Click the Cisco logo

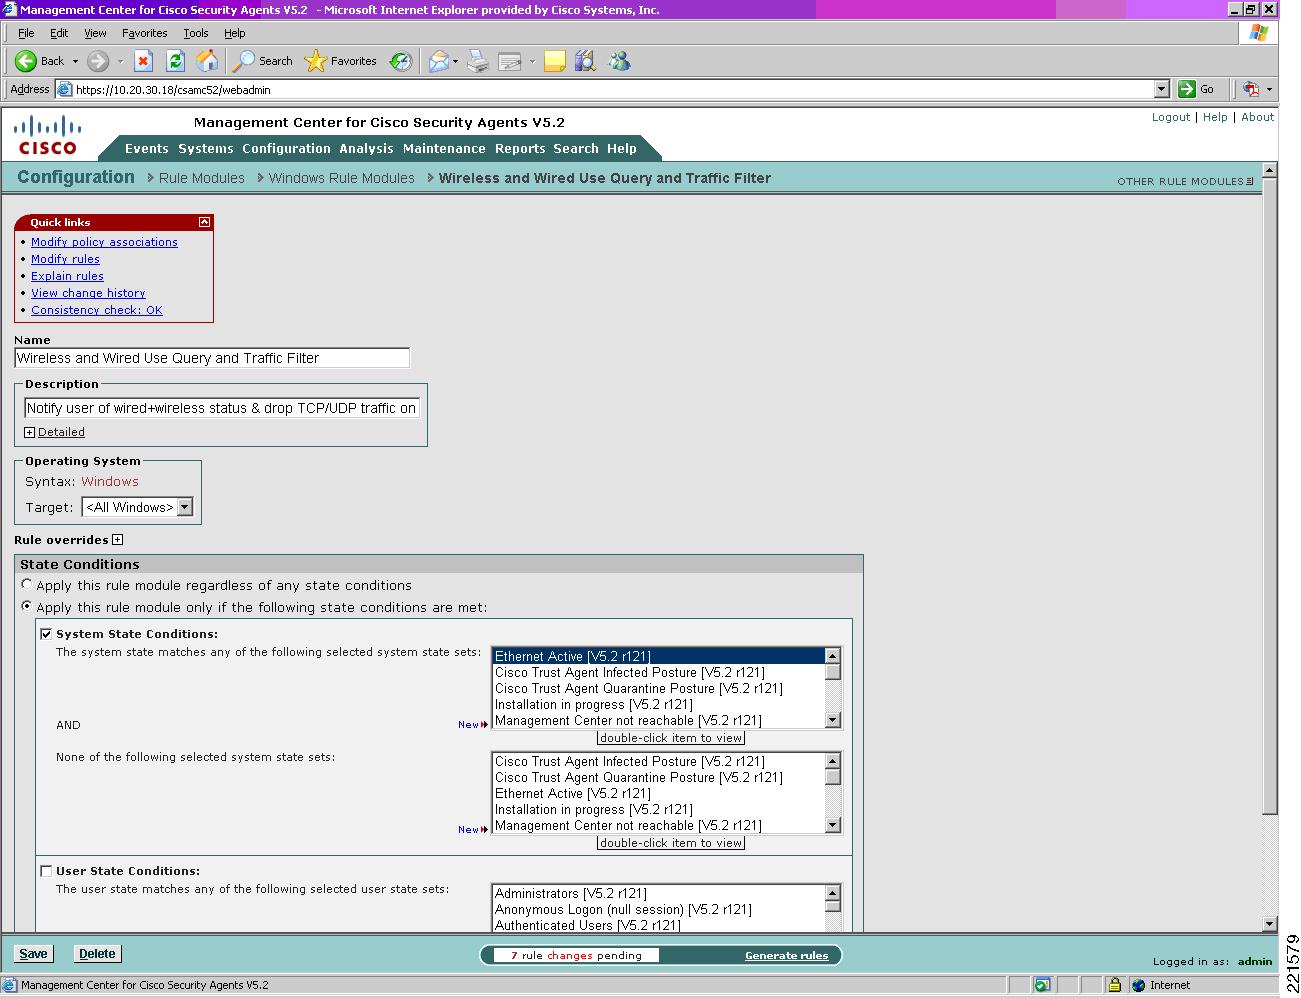point(47,135)
